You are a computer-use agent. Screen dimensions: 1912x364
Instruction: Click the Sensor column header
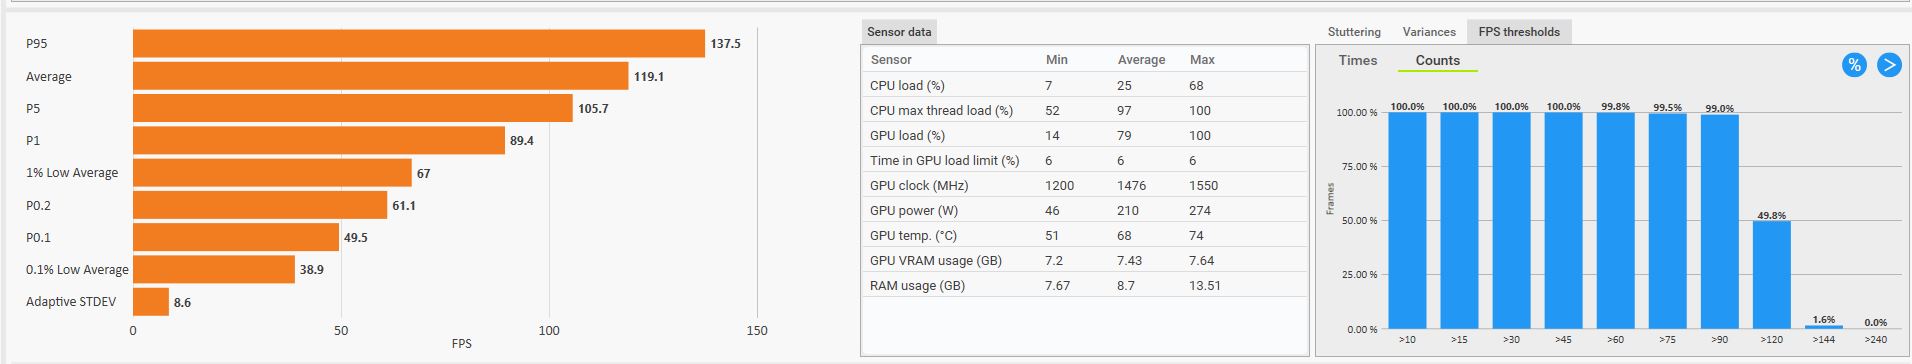(x=891, y=60)
